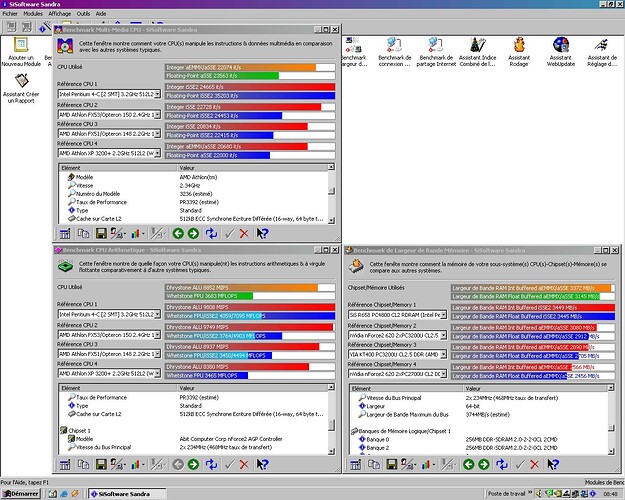Open the Modules menu

pos(34,14)
